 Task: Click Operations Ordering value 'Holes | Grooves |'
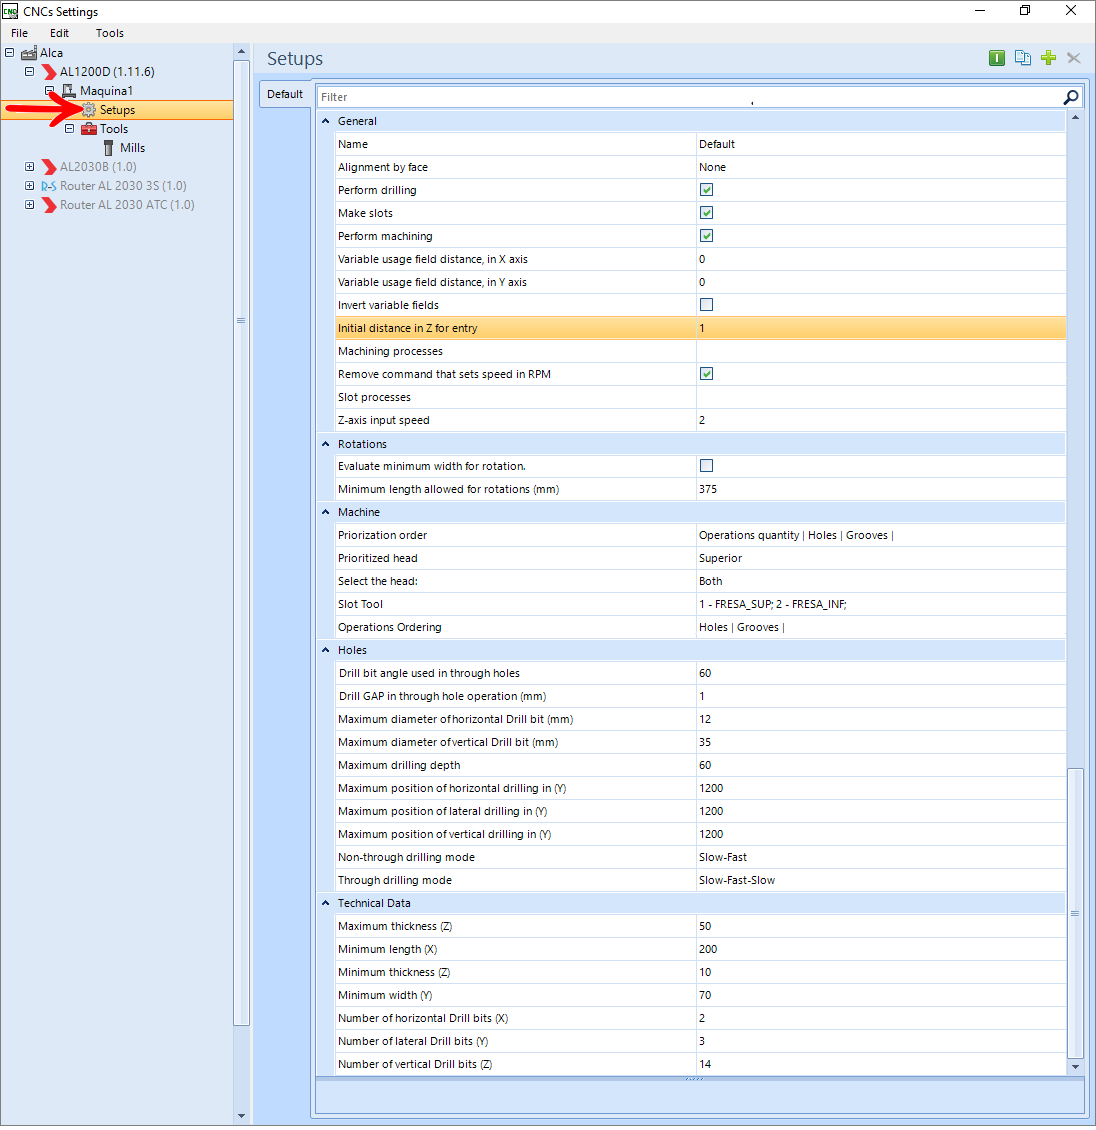point(741,628)
